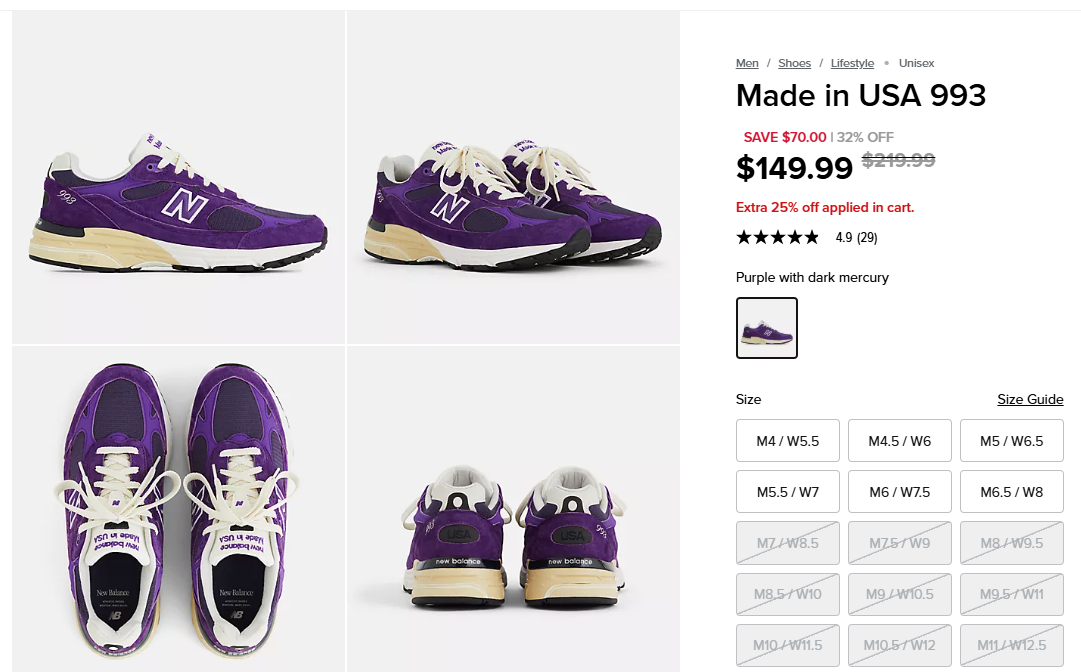Image resolution: width=1081 pixels, height=672 pixels.
Task: Pick size M5 / W6.5
Action: [1012, 441]
